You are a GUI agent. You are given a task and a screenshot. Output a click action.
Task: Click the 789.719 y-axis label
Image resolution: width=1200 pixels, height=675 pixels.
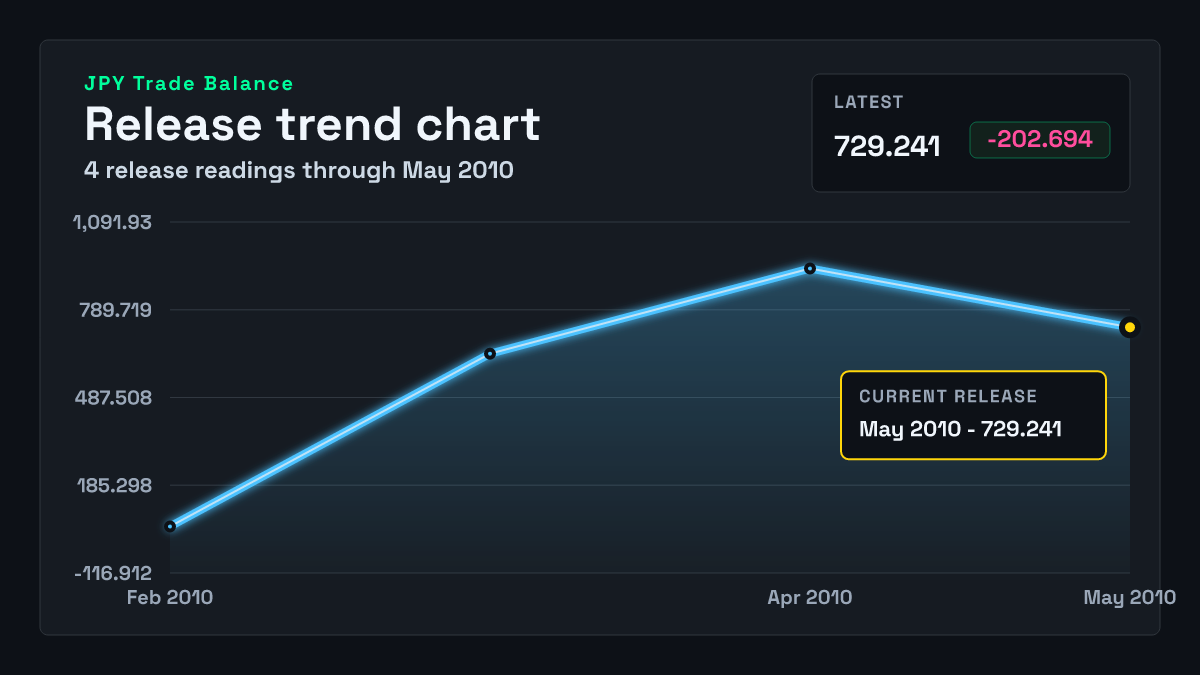116,310
